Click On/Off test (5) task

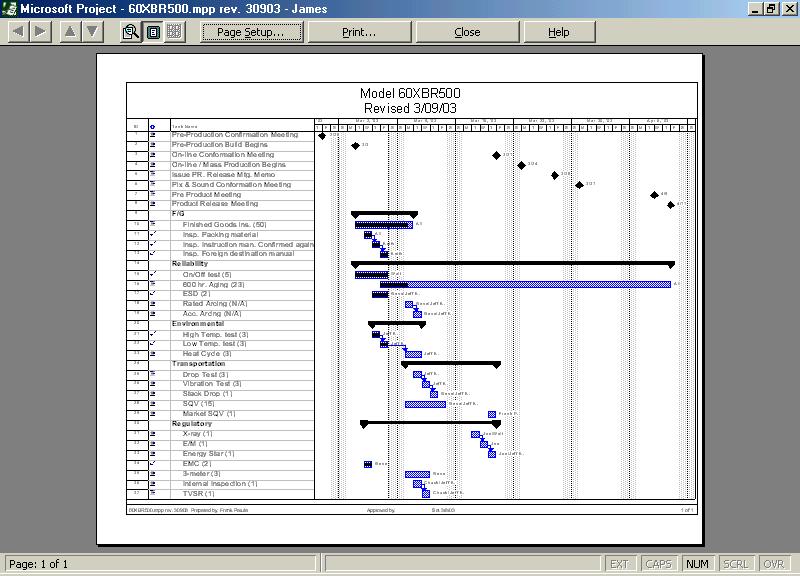[207, 274]
